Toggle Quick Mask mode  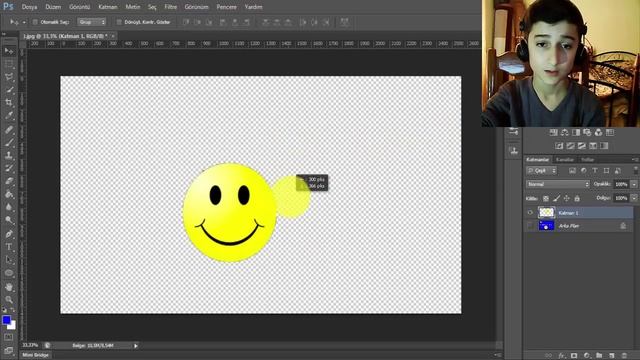pos(9,337)
